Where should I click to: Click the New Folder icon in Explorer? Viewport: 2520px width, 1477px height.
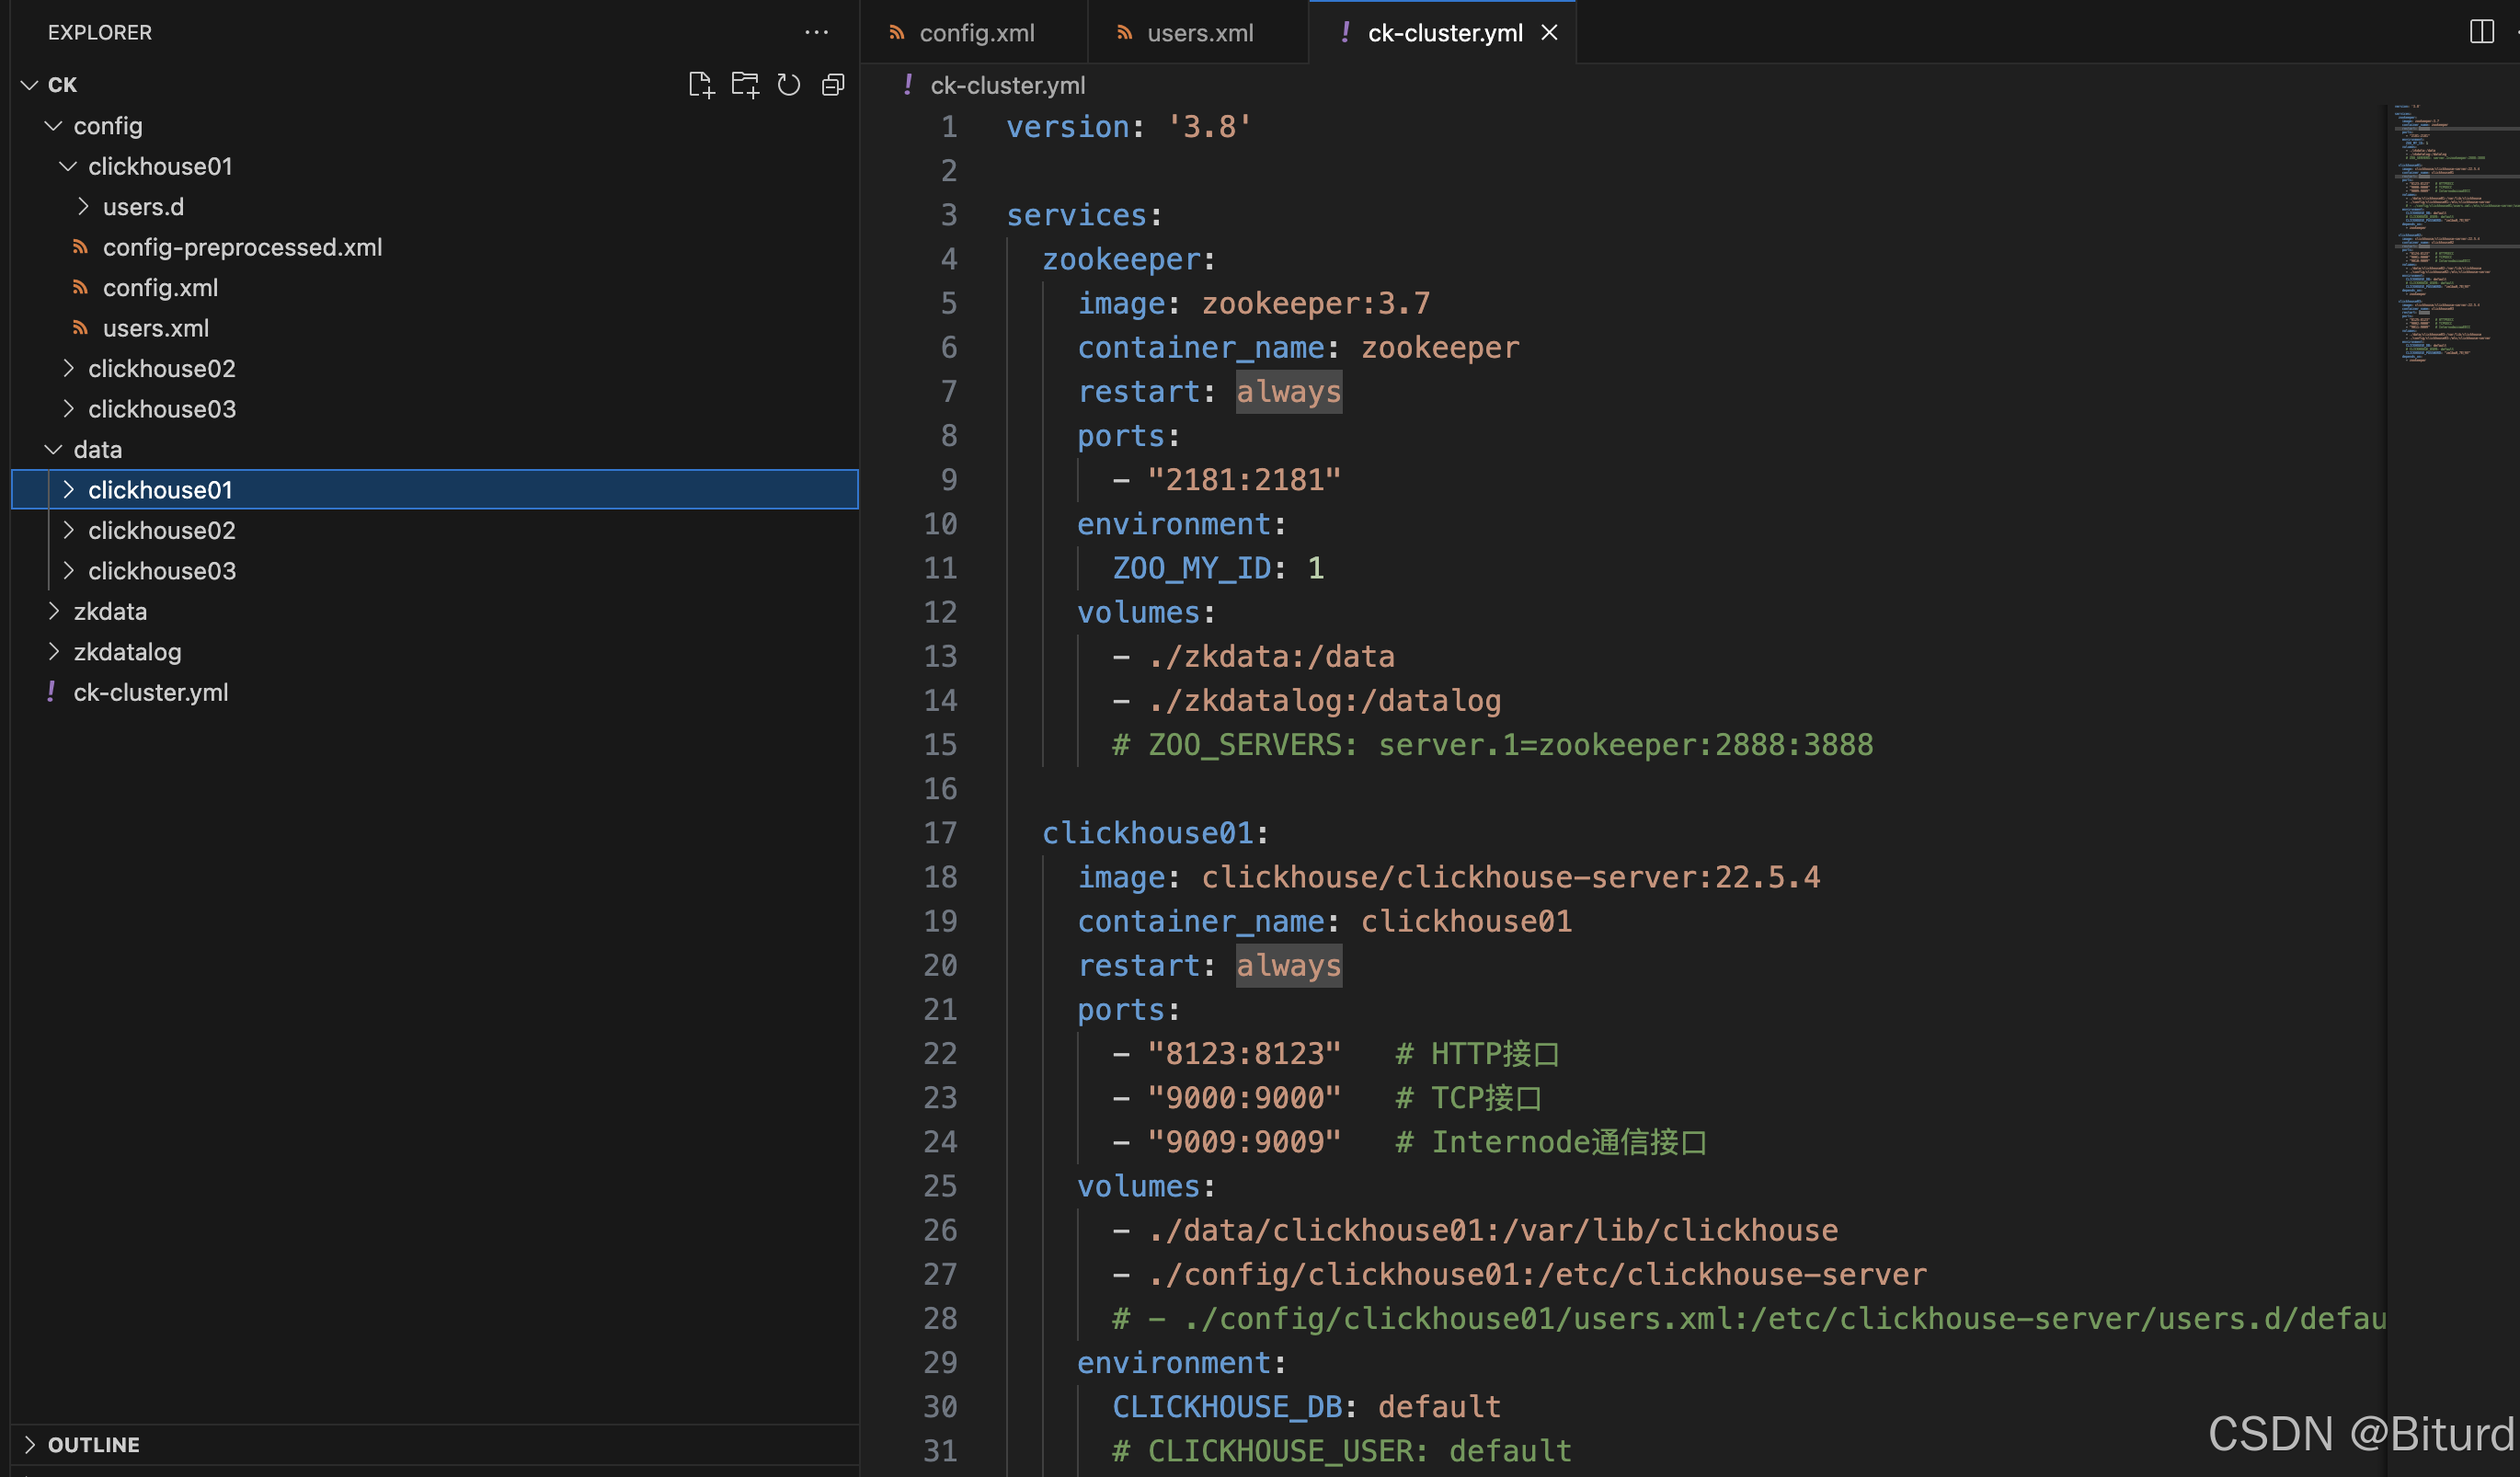pos(745,85)
